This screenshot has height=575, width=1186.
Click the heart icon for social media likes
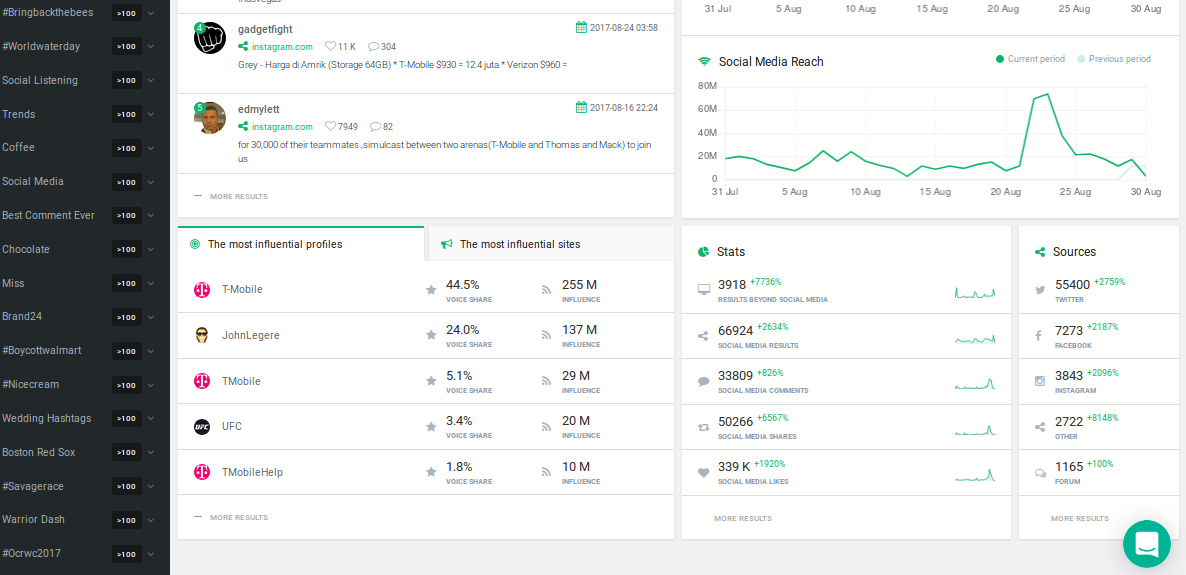(703, 473)
